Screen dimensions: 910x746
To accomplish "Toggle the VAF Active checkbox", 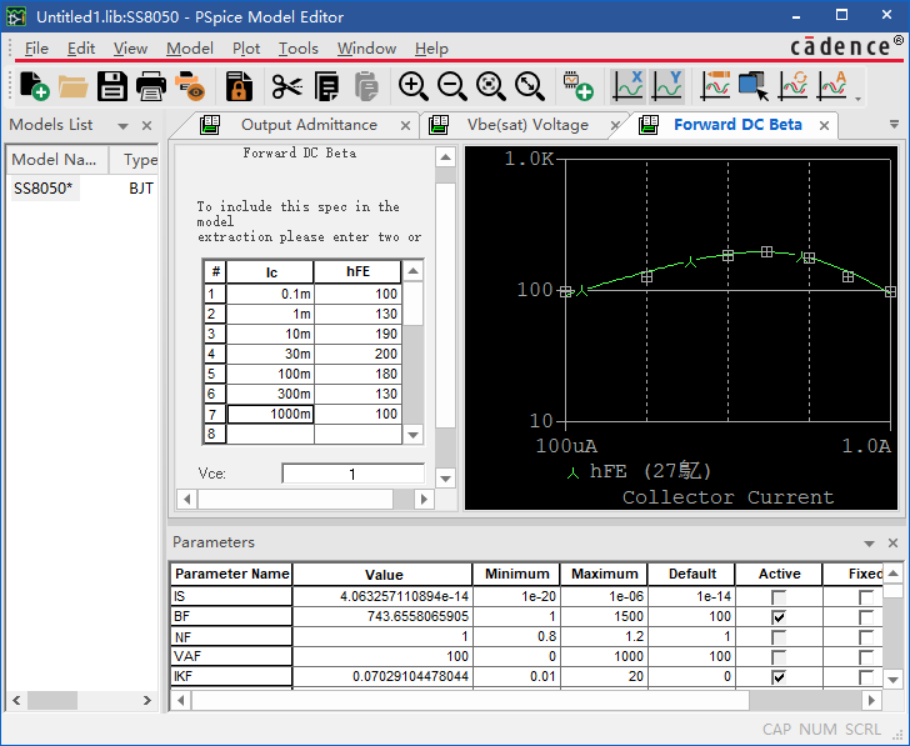I will click(x=778, y=657).
